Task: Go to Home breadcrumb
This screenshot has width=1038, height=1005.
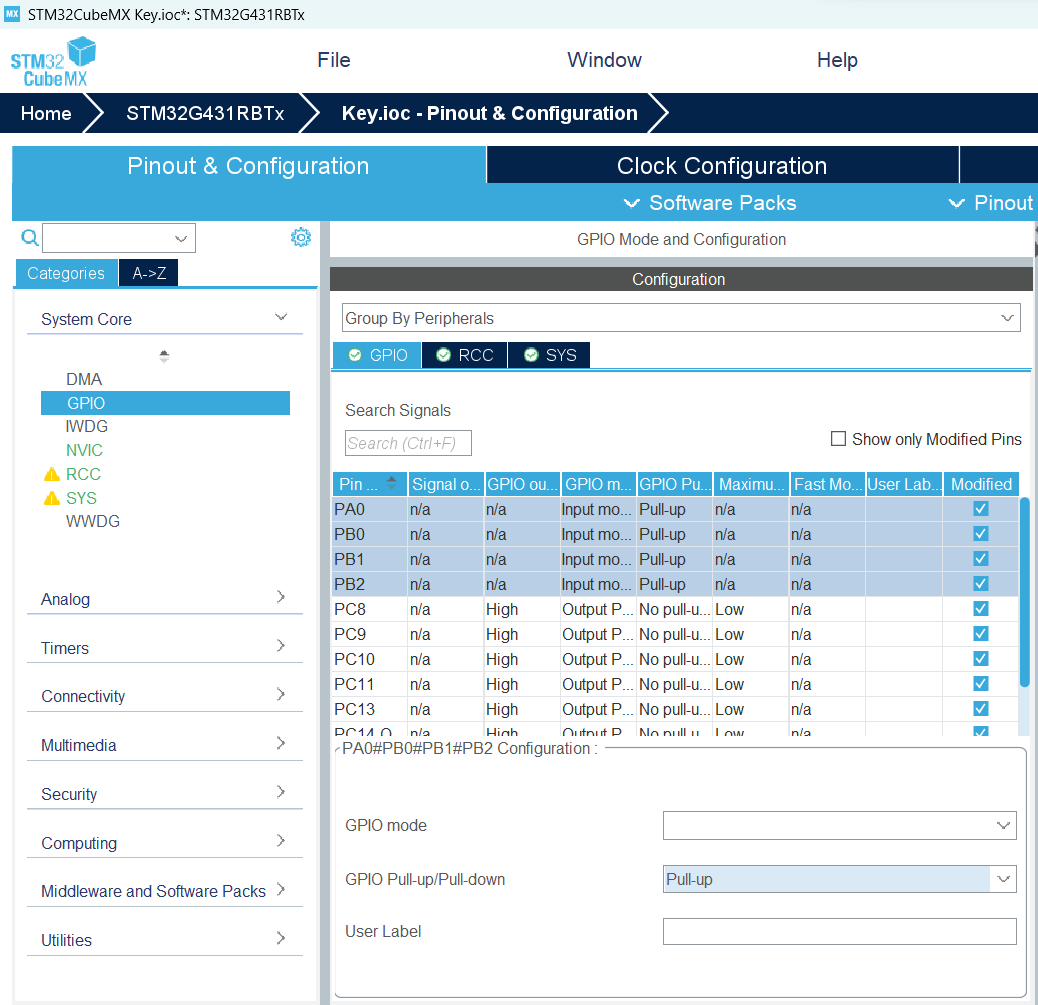Action: (x=46, y=113)
